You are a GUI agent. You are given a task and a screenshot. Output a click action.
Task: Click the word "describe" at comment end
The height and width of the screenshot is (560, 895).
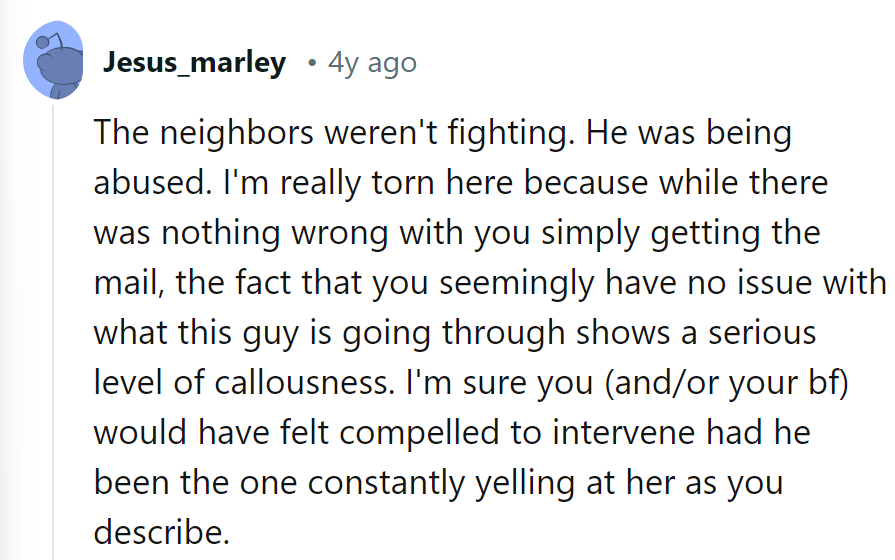(161, 530)
